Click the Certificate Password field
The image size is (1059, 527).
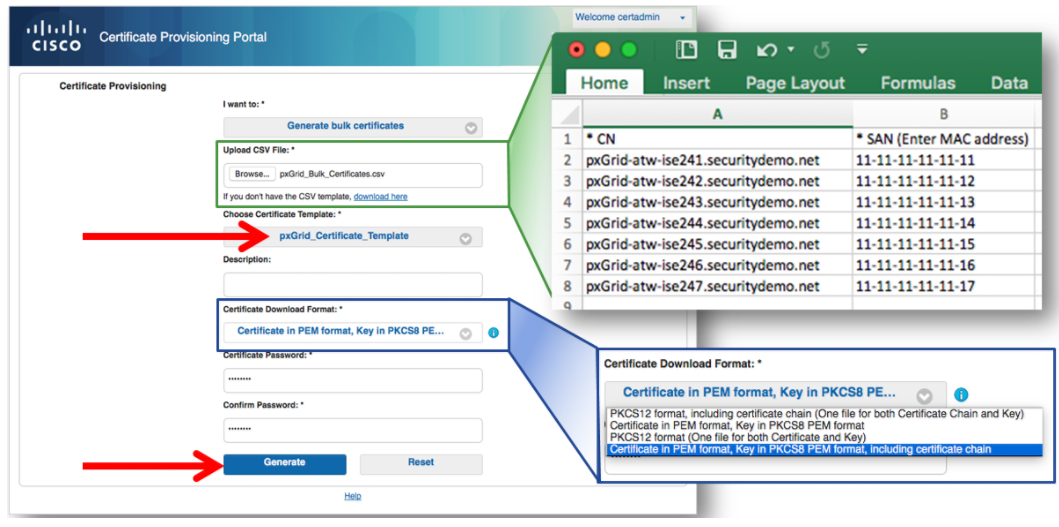pyautogui.click(x=353, y=380)
